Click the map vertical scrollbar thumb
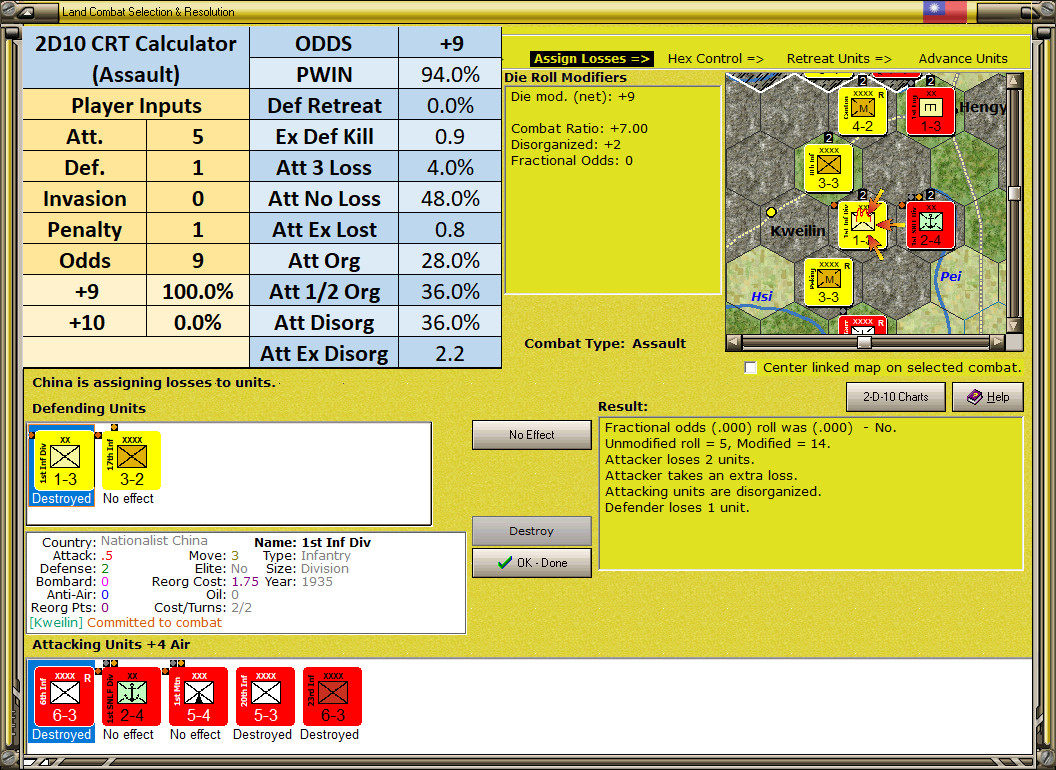Viewport: 1056px width, 770px height. point(1014,193)
